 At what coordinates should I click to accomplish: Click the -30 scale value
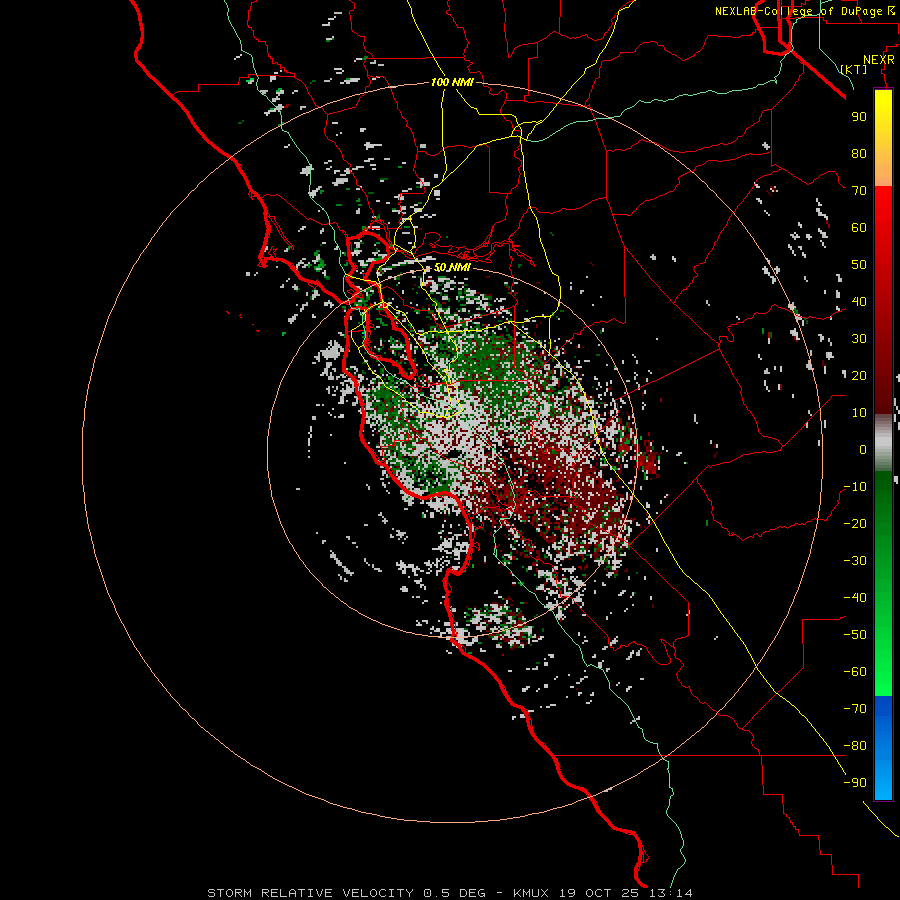[x=855, y=561]
